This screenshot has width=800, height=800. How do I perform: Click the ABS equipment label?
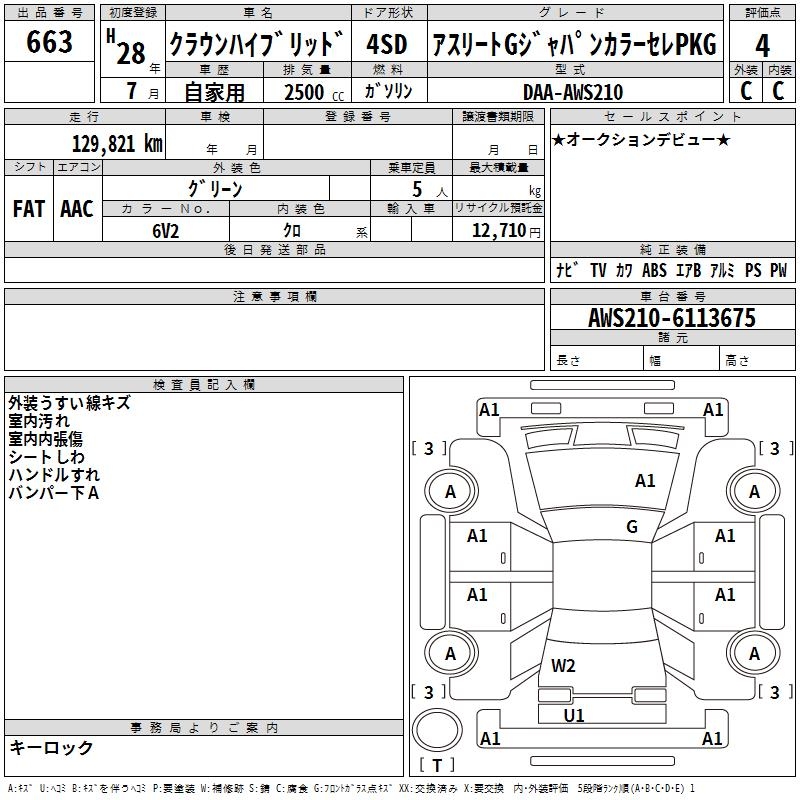pyautogui.click(x=654, y=270)
